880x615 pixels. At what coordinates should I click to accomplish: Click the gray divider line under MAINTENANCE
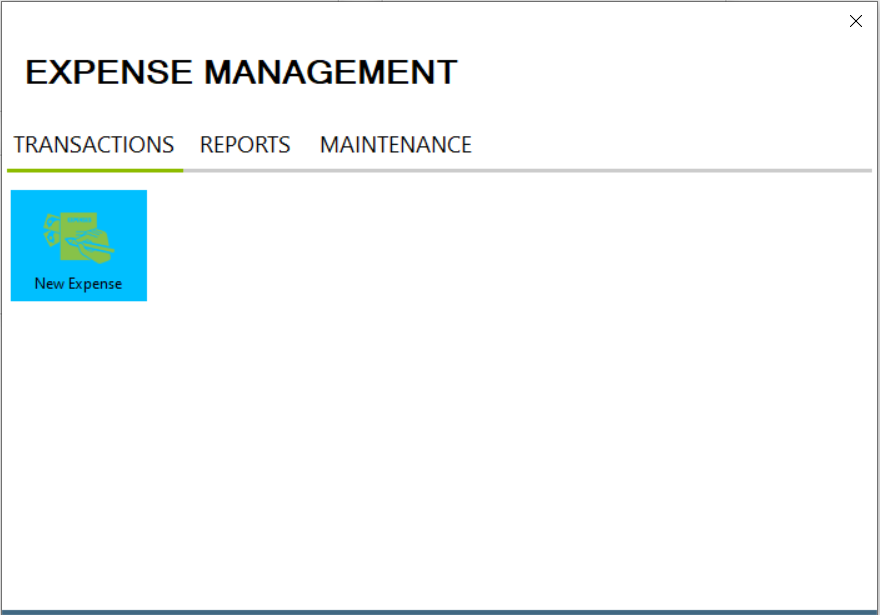point(396,171)
